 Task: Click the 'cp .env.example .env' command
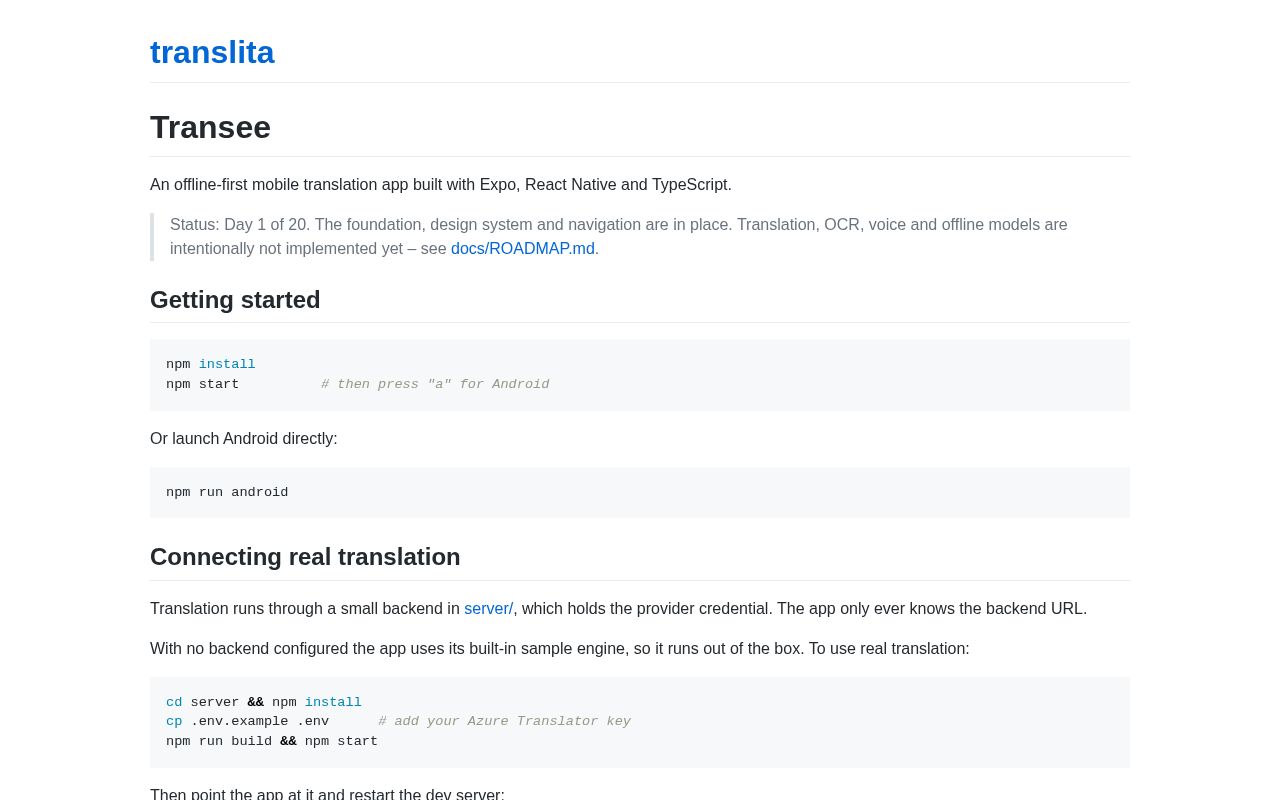click(248, 722)
